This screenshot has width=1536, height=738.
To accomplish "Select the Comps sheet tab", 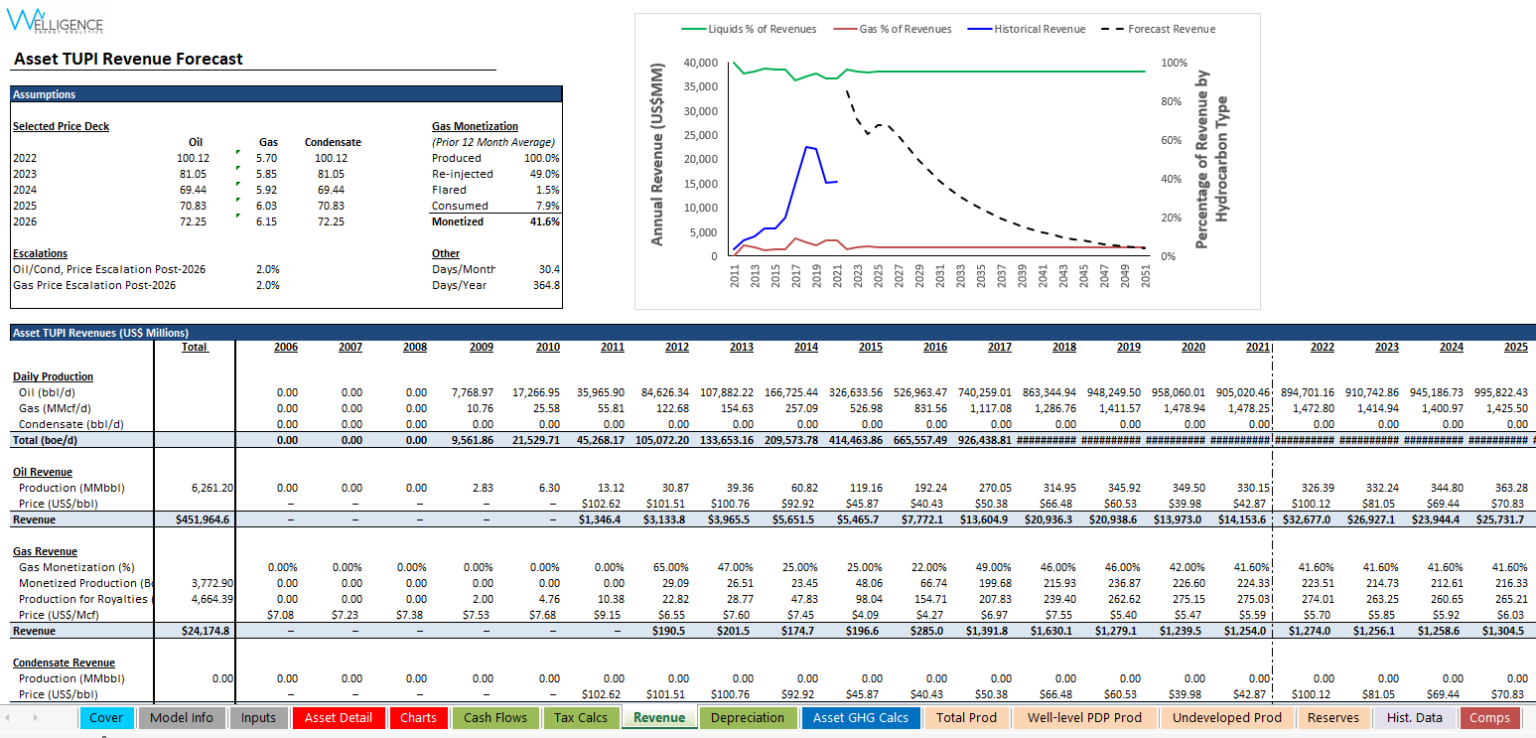I will coord(1489,718).
